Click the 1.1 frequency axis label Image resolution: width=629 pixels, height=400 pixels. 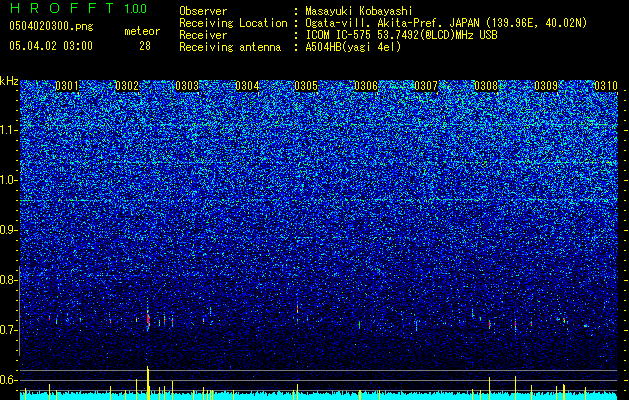(9, 130)
